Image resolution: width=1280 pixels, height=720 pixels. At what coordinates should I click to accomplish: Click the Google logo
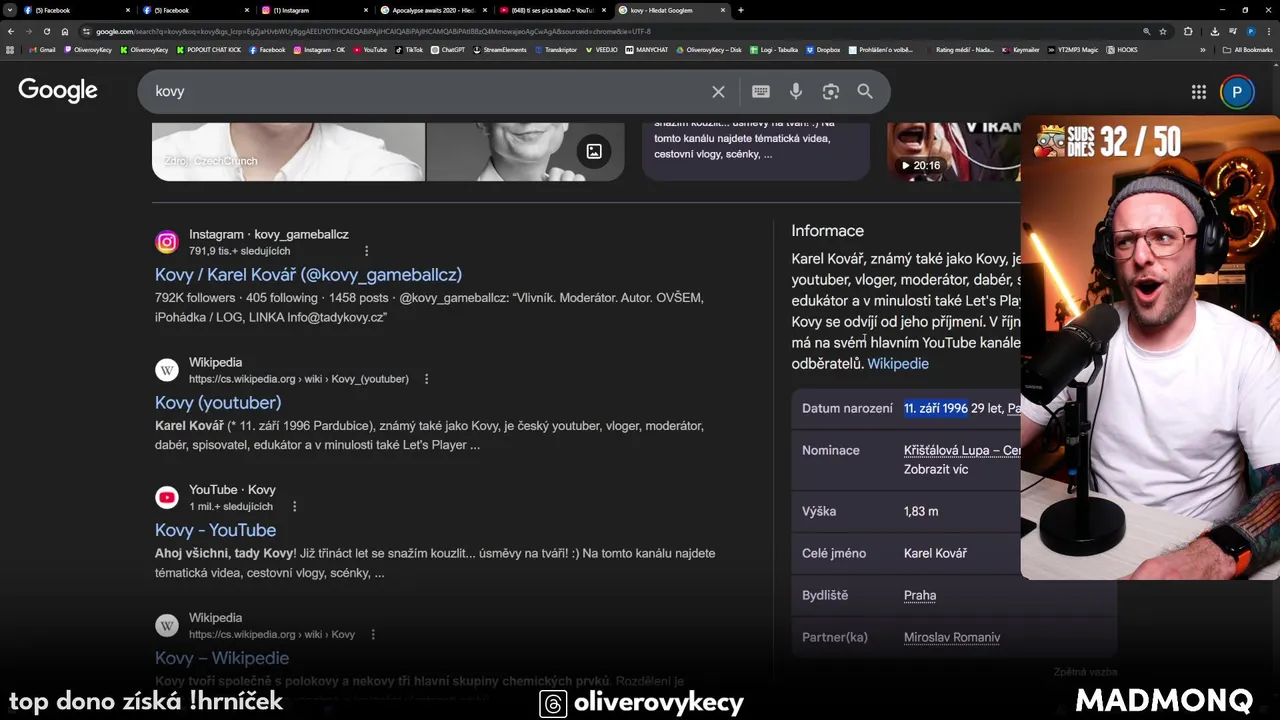58,90
